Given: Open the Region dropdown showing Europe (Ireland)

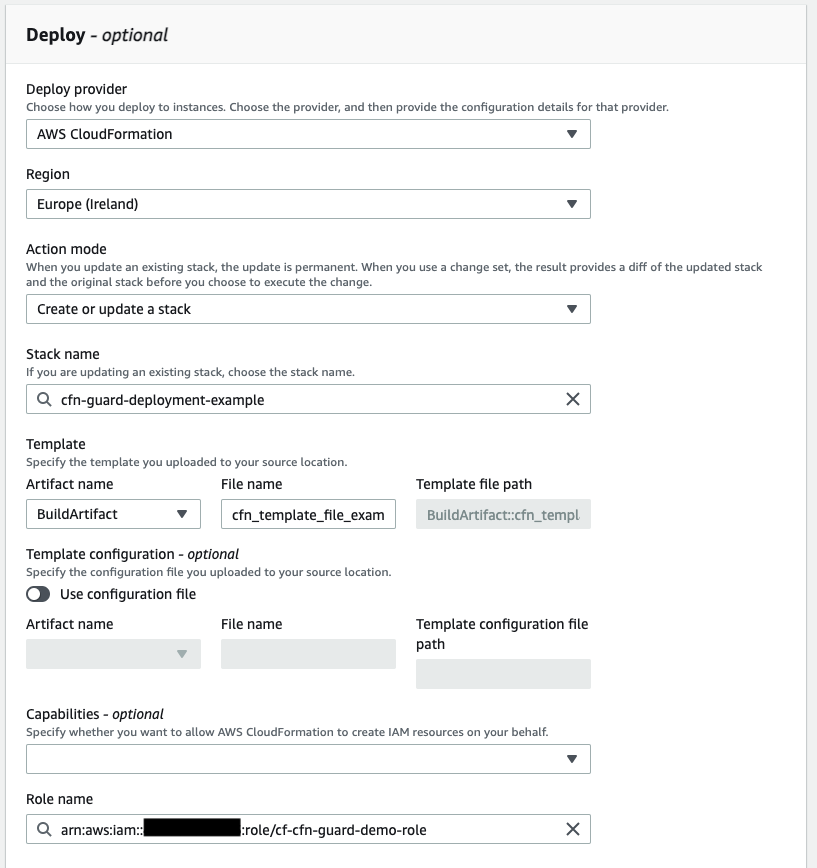Looking at the screenshot, I should coord(308,204).
